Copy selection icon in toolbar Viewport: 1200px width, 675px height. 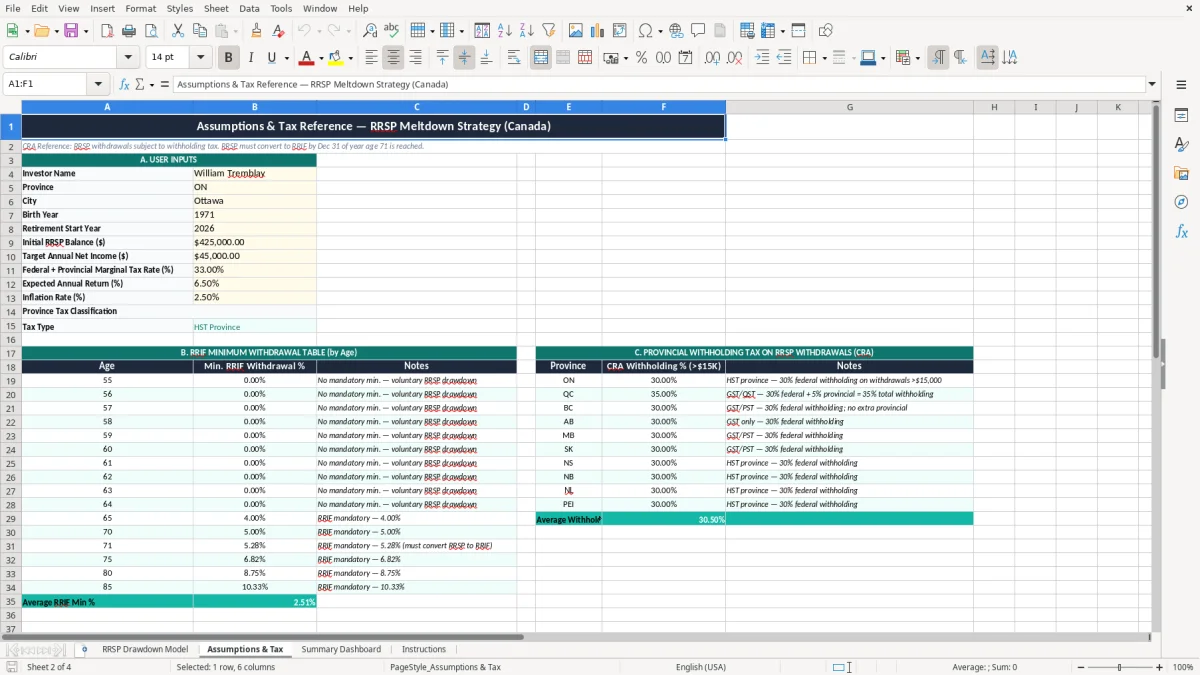pyautogui.click(x=199, y=31)
